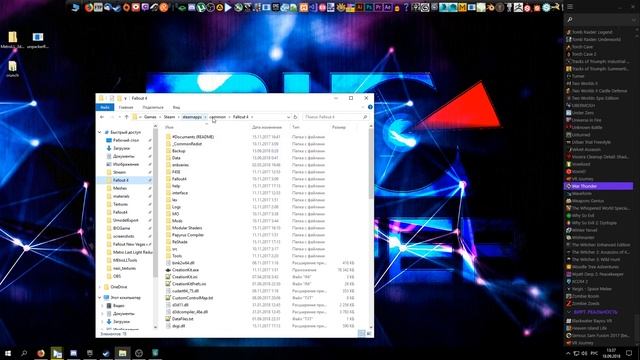Expand the OneDrive tree node
This screenshot has width=640, height=360.
pyautogui.click(x=100, y=287)
